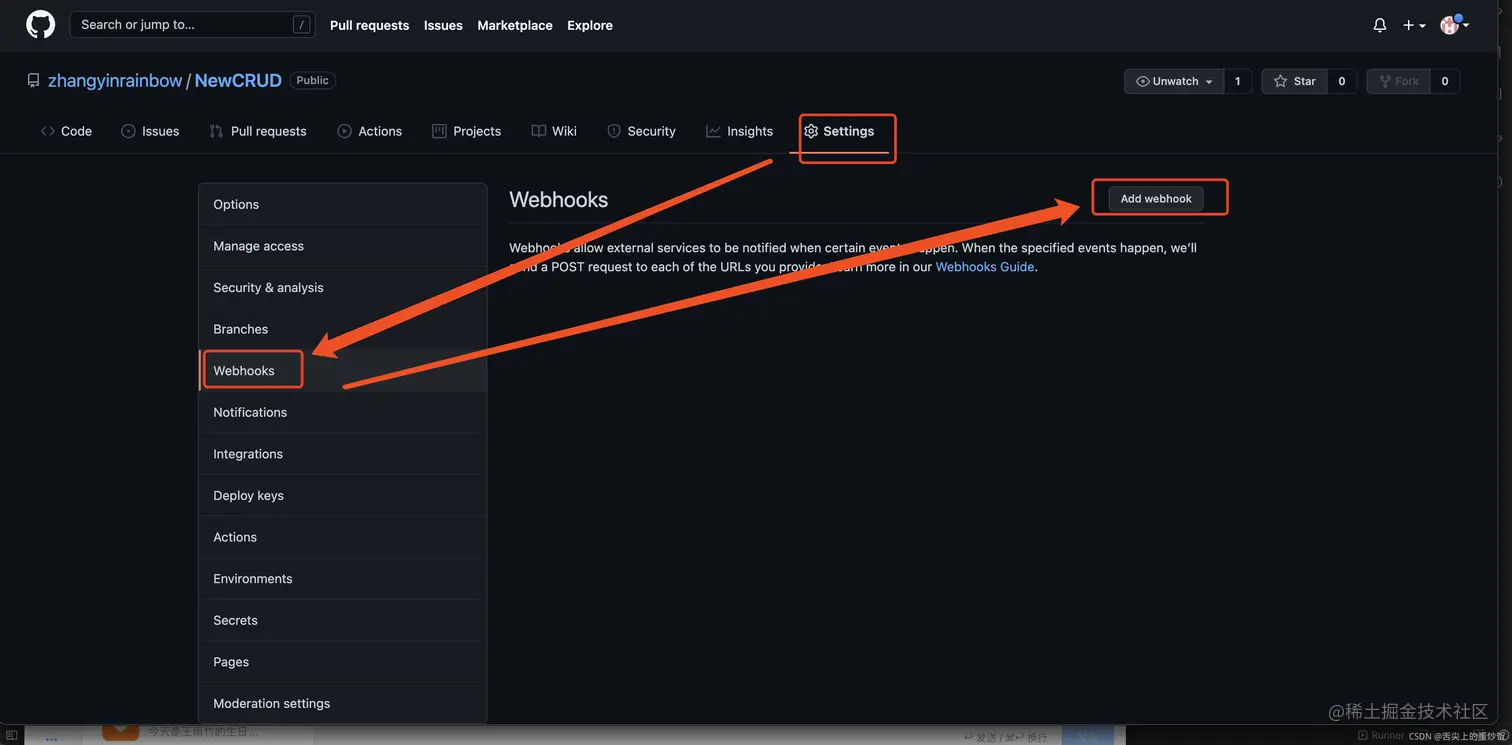
Task: Click the Insights tab graph icon
Action: 713,131
